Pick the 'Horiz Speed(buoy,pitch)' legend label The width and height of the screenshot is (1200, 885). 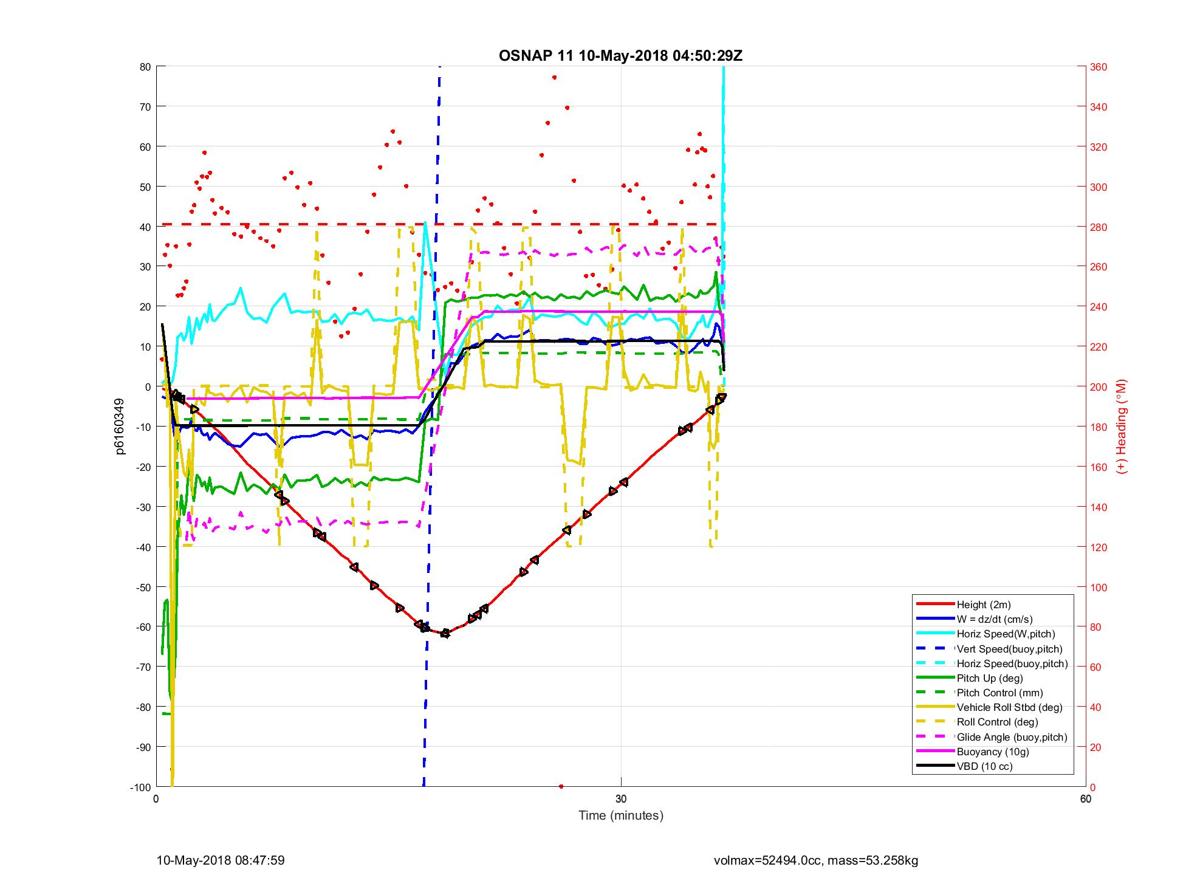[1012, 664]
